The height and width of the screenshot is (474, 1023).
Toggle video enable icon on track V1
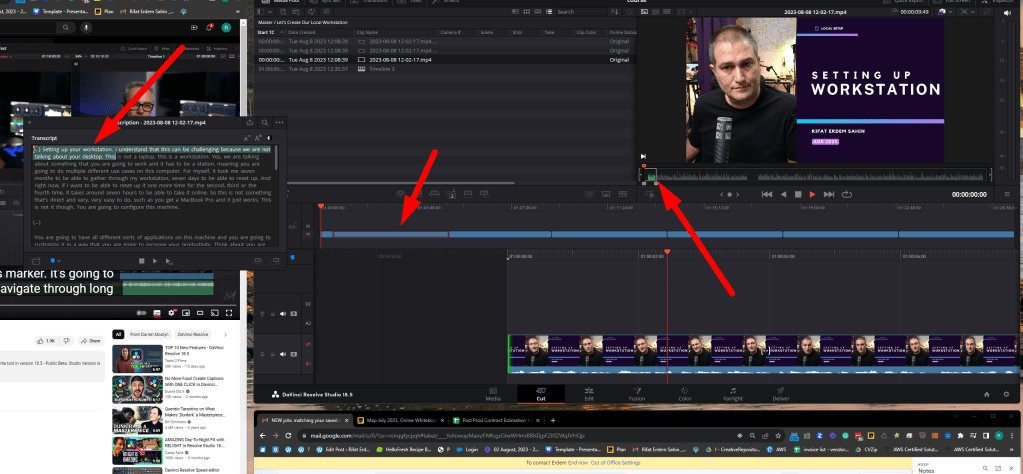point(293,355)
